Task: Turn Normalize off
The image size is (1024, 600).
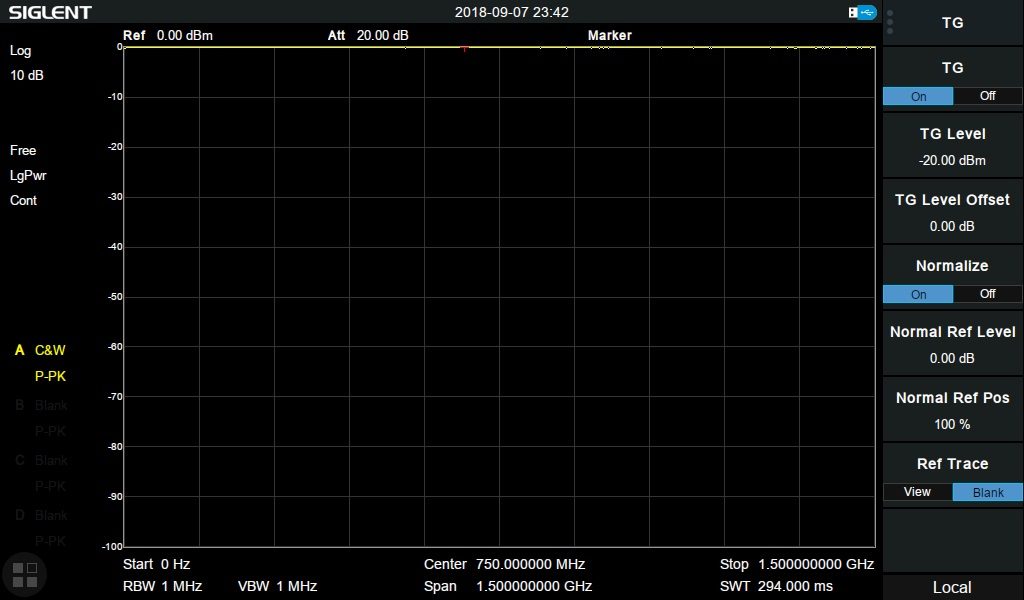Action: (987, 294)
